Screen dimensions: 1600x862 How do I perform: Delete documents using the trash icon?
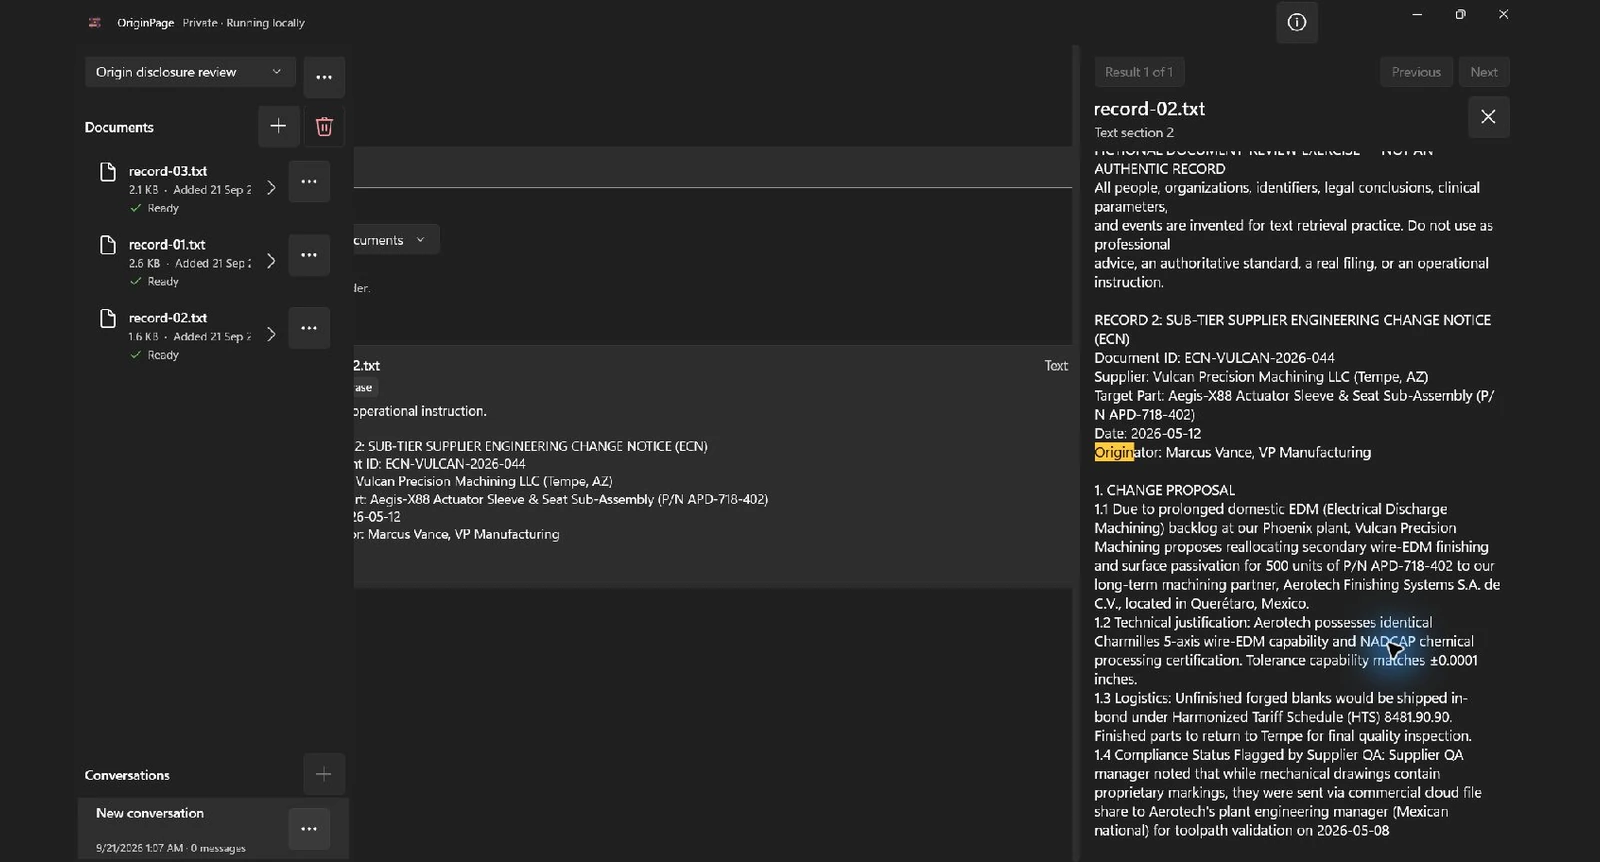pyautogui.click(x=324, y=126)
